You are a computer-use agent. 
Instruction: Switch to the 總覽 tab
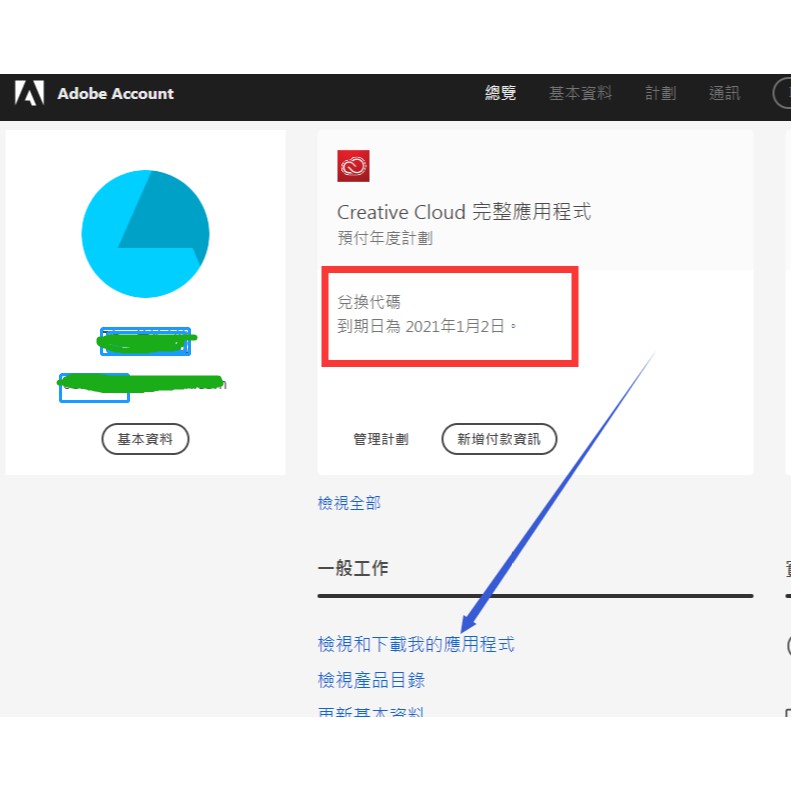(500, 94)
